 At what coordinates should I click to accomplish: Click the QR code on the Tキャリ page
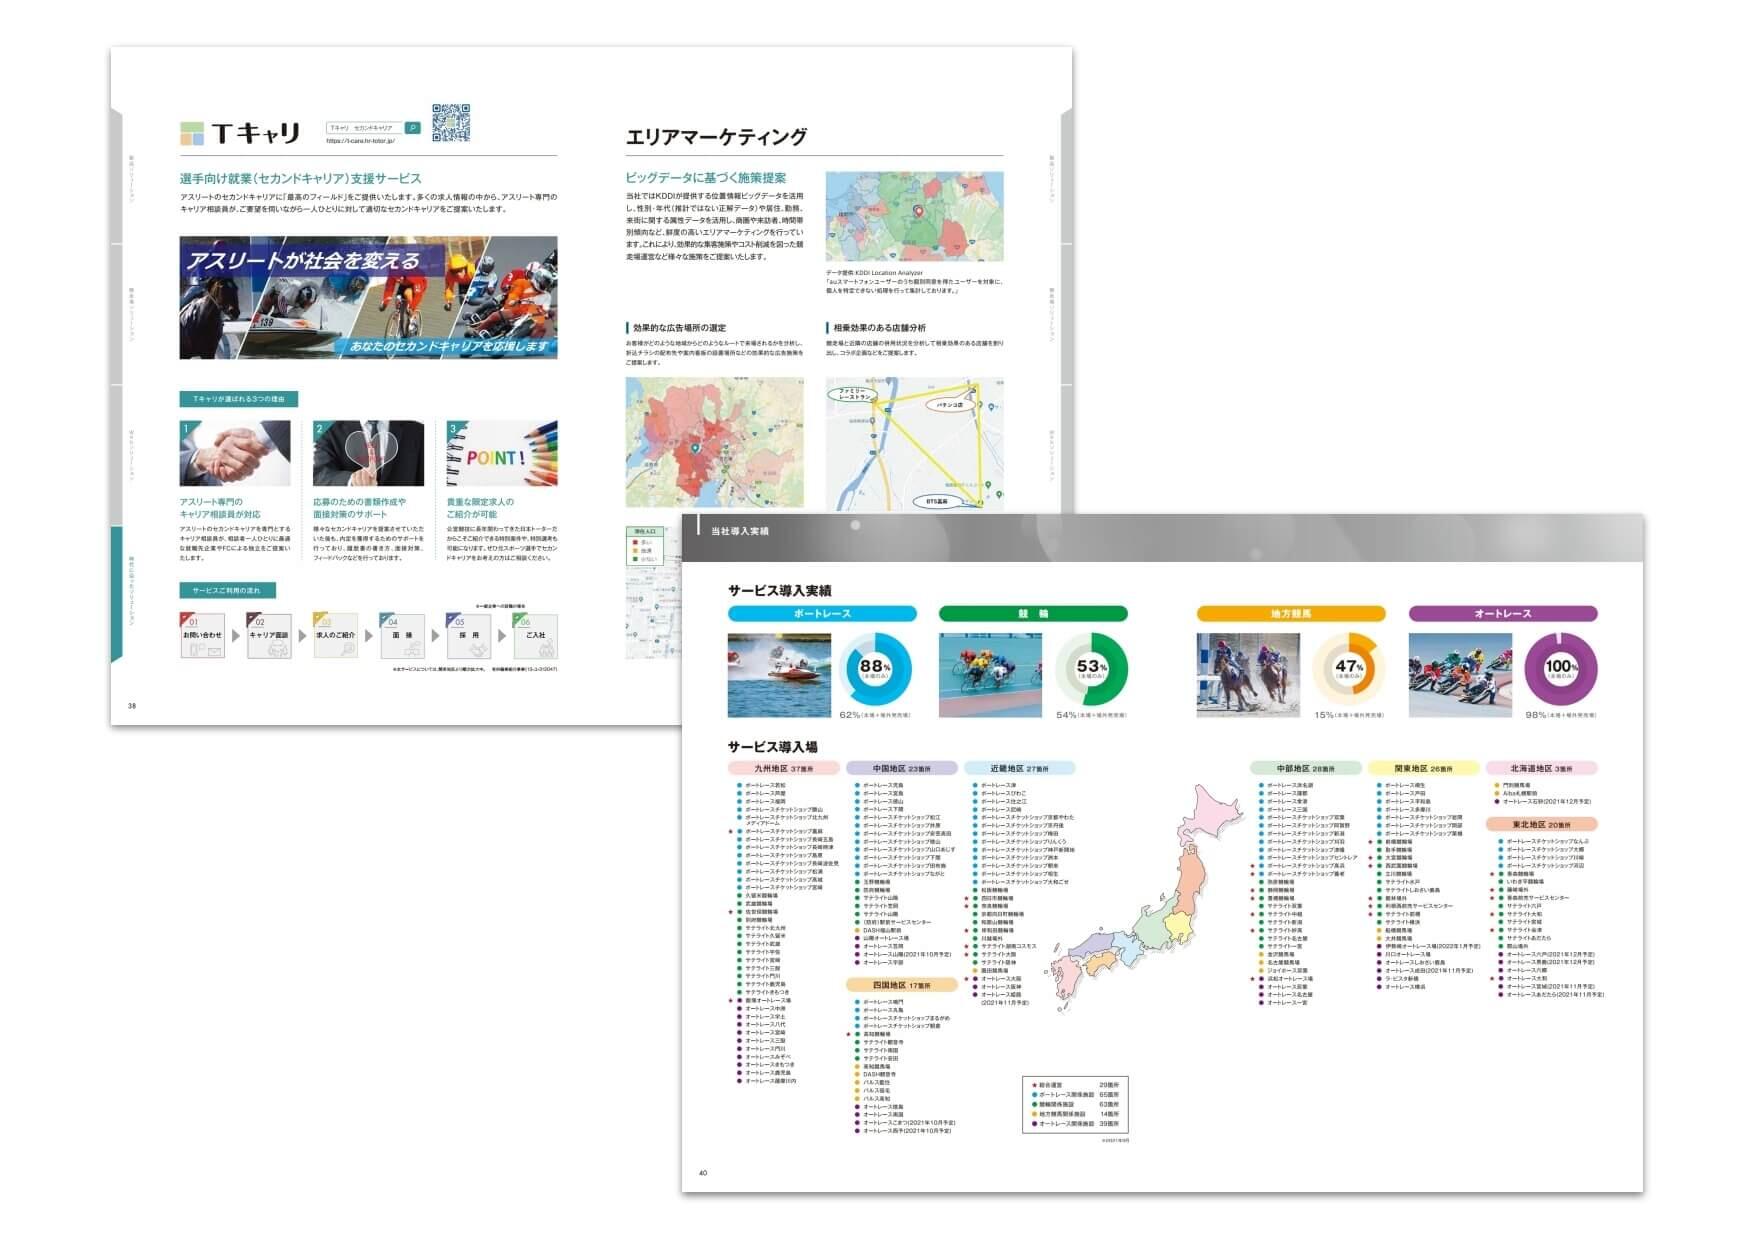point(451,122)
